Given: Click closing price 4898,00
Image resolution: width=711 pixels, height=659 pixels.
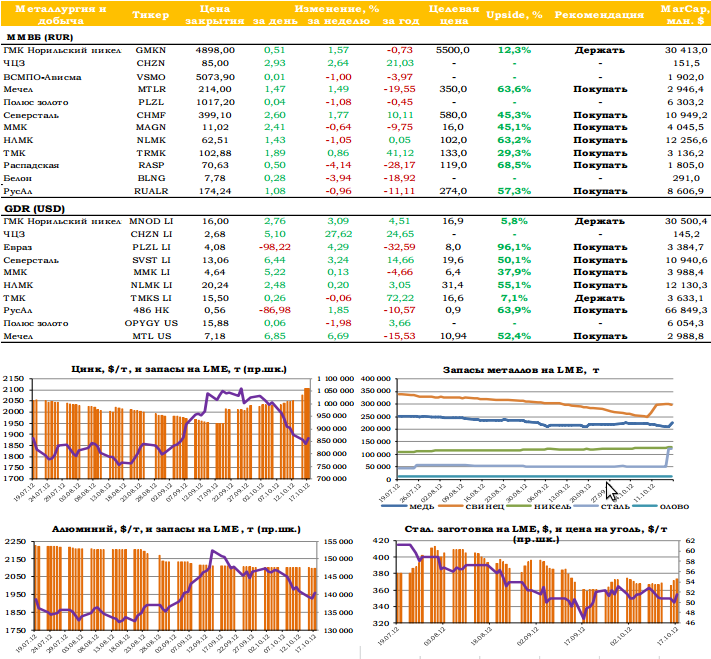Looking at the screenshot, I should click(215, 50).
